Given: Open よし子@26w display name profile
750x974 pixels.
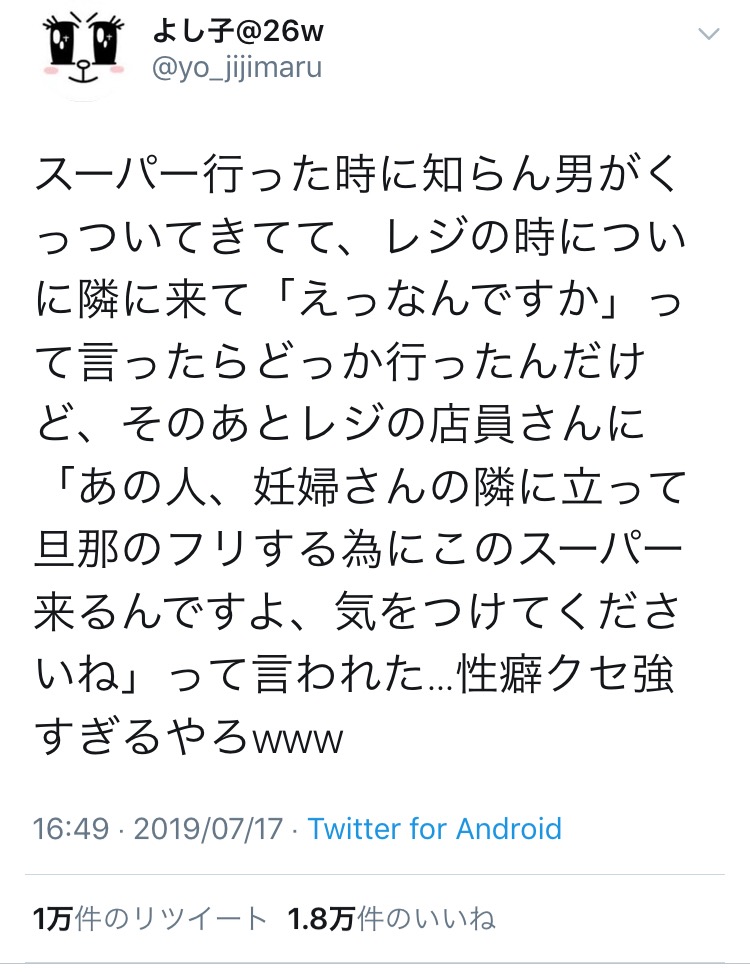Looking at the screenshot, I should tap(237, 31).
